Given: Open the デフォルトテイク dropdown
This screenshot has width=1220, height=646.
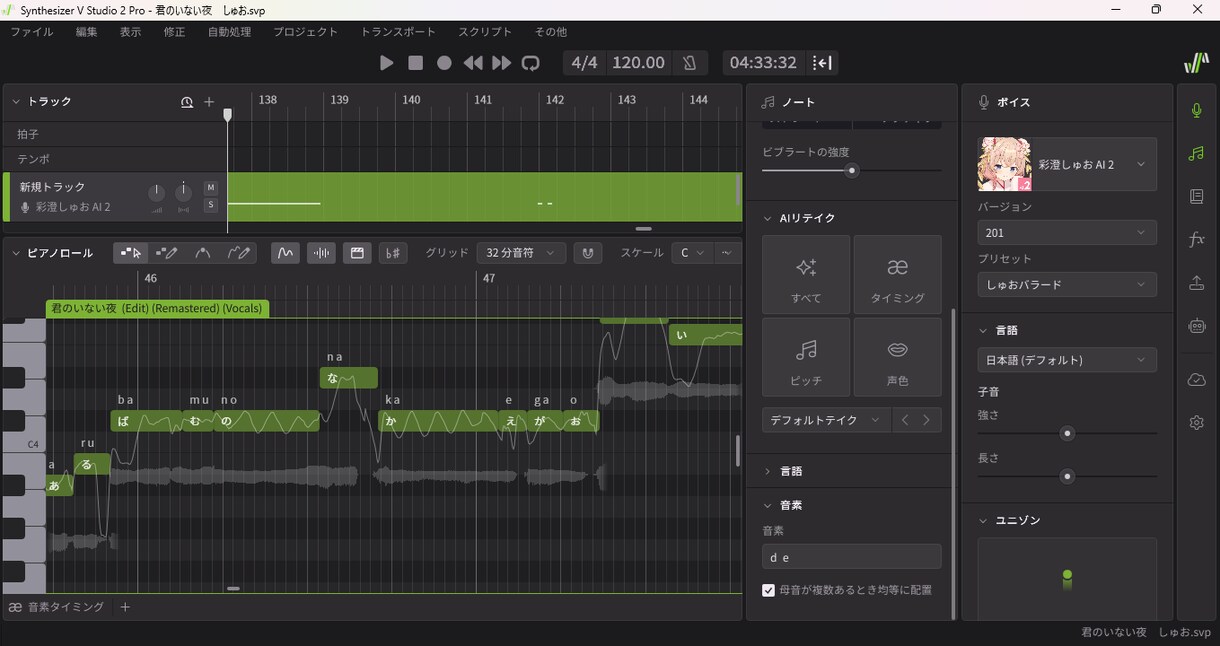Looking at the screenshot, I should pos(826,420).
